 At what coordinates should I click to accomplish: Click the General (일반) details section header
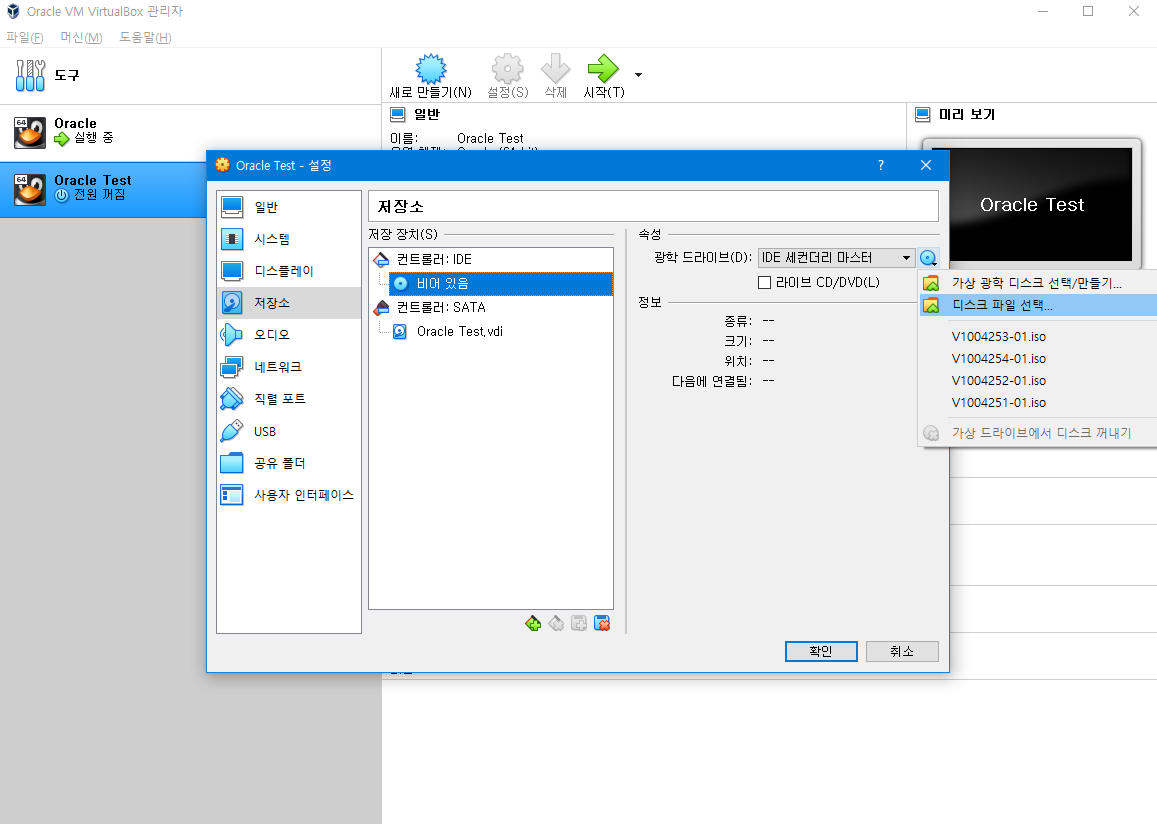(426, 114)
